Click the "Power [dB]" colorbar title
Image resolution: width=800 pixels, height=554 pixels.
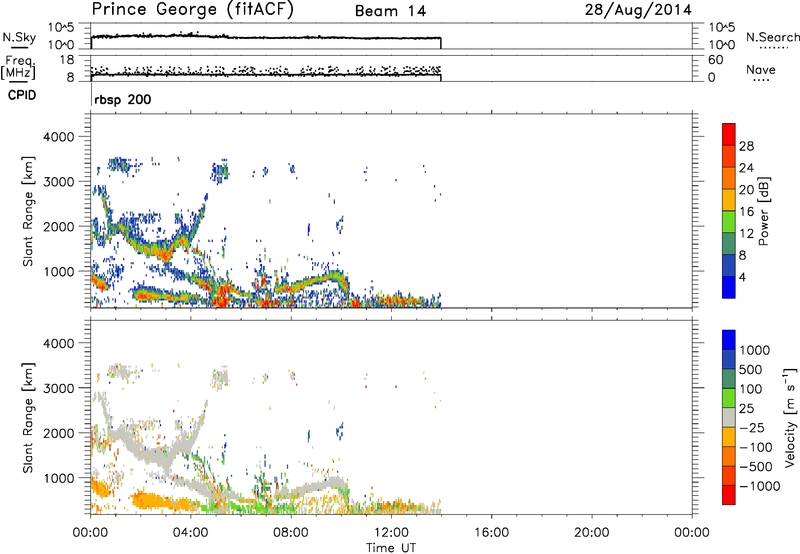764,211
